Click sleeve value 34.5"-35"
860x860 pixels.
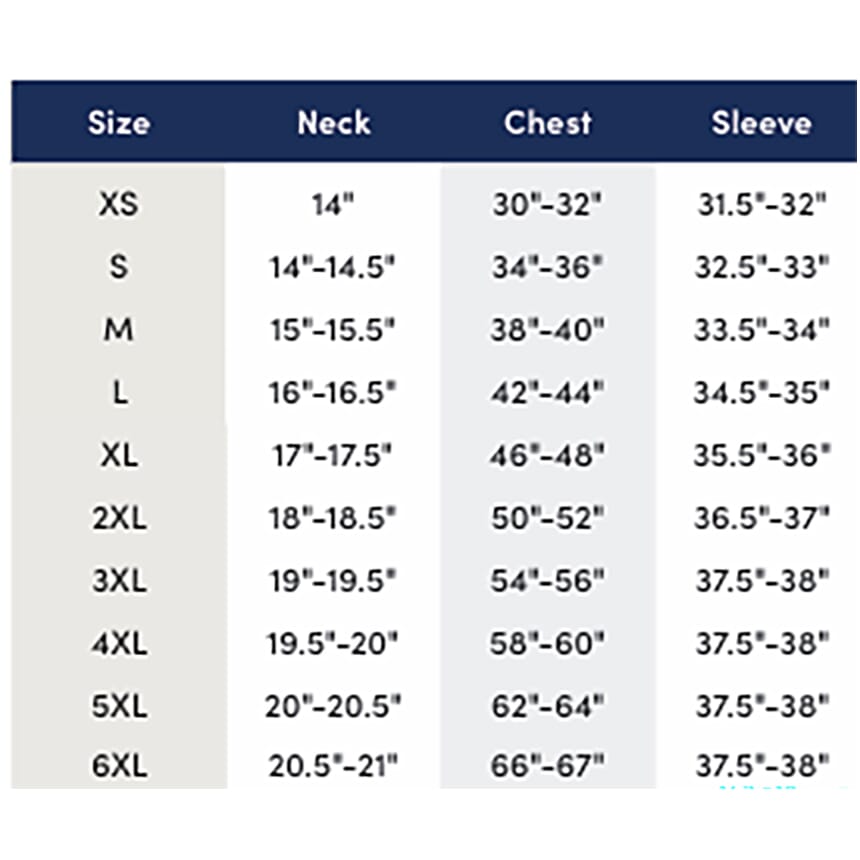tap(762, 393)
